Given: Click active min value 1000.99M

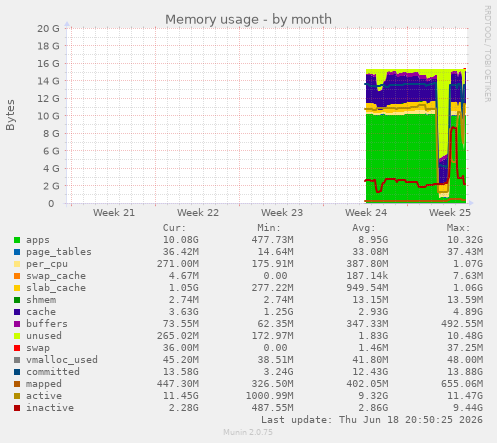Looking at the screenshot, I should pyautogui.click(x=270, y=396).
